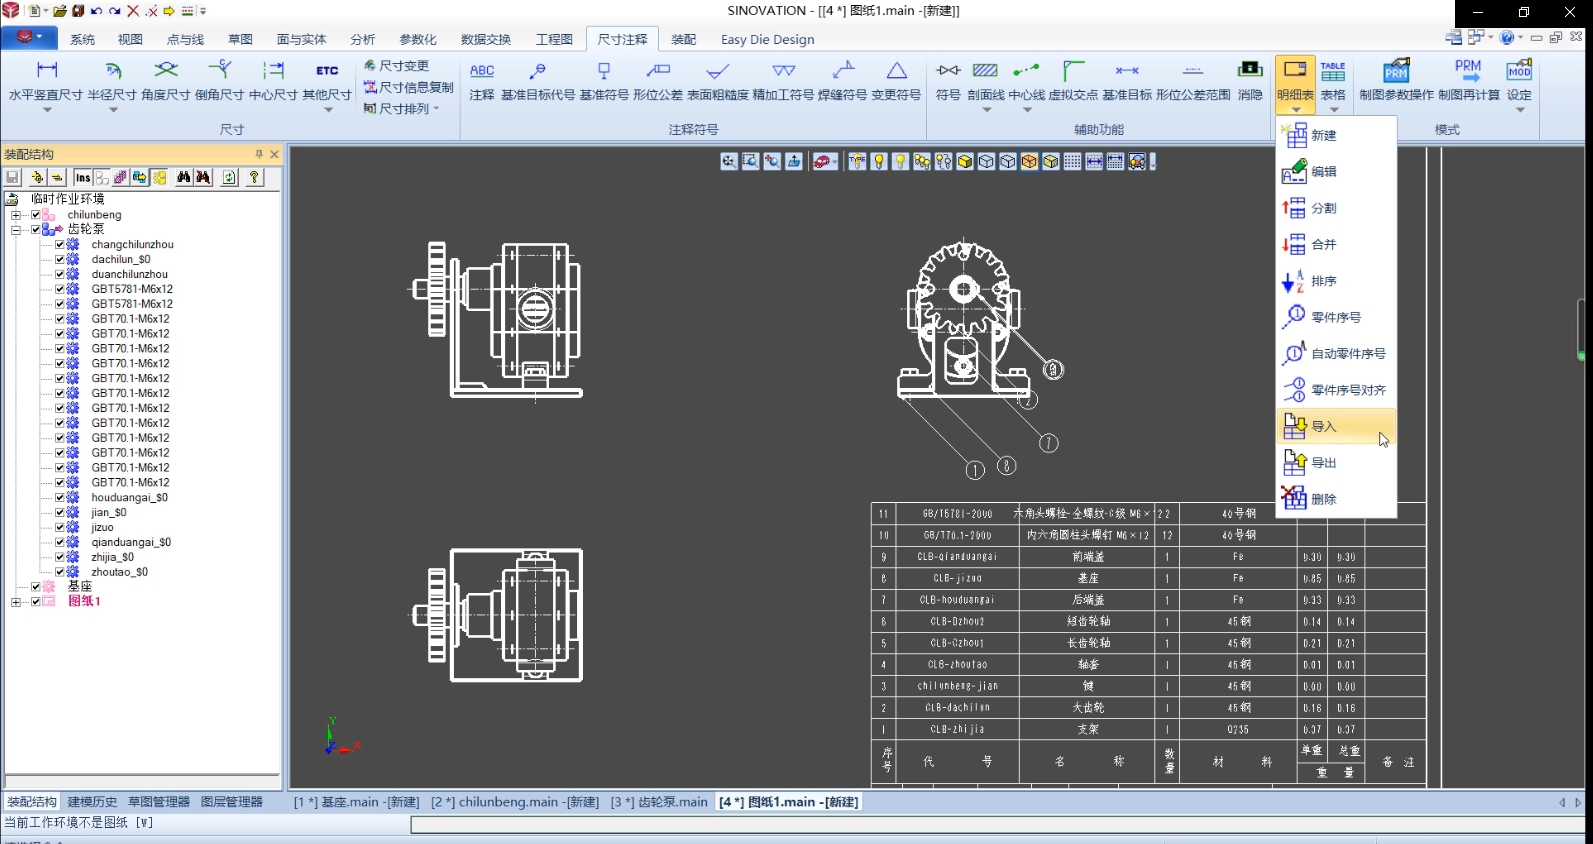Viewport: 1593px width, 844px height.
Task: Toggle the houduangai_$0 checkbox
Action: point(60,497)
